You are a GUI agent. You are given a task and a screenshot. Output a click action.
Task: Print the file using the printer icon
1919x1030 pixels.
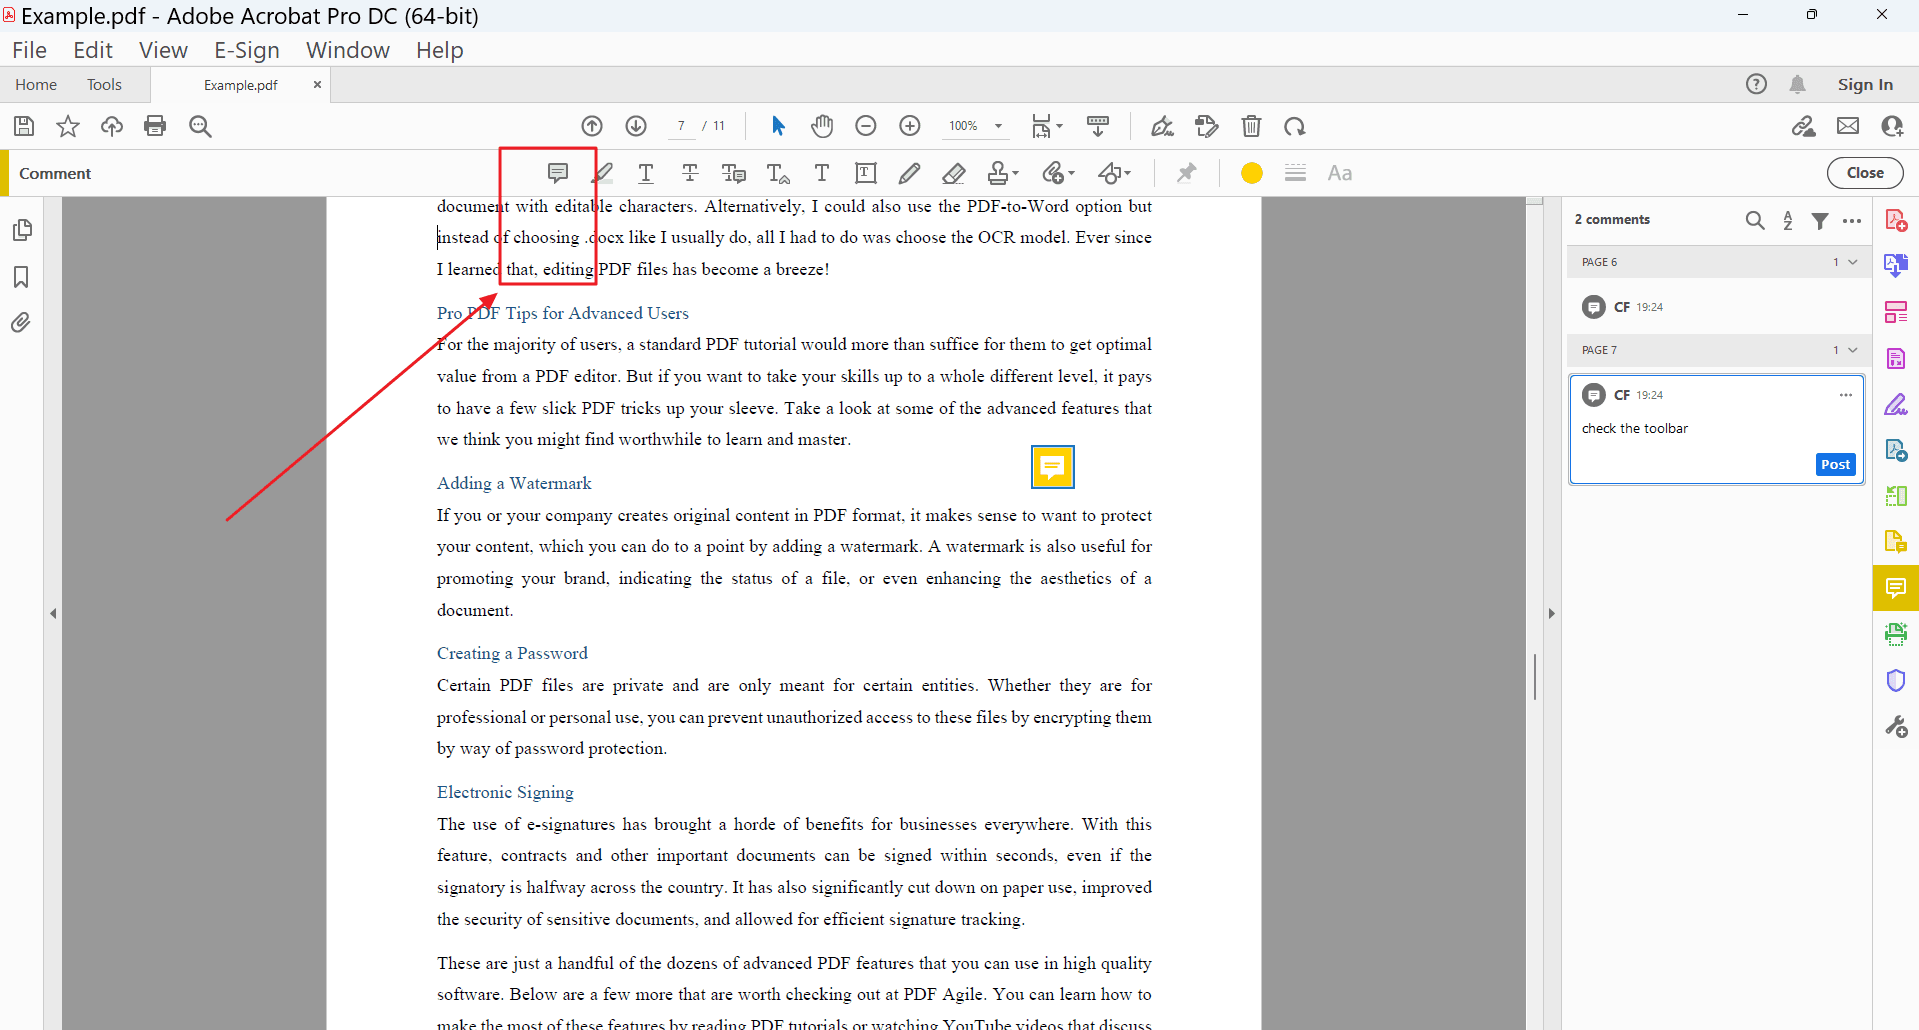pos(155,126)
